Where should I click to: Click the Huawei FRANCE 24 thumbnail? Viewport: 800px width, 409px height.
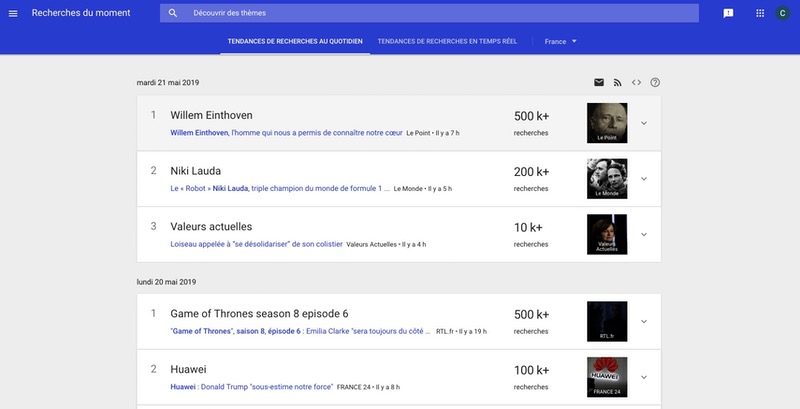[x=607, y=377]
